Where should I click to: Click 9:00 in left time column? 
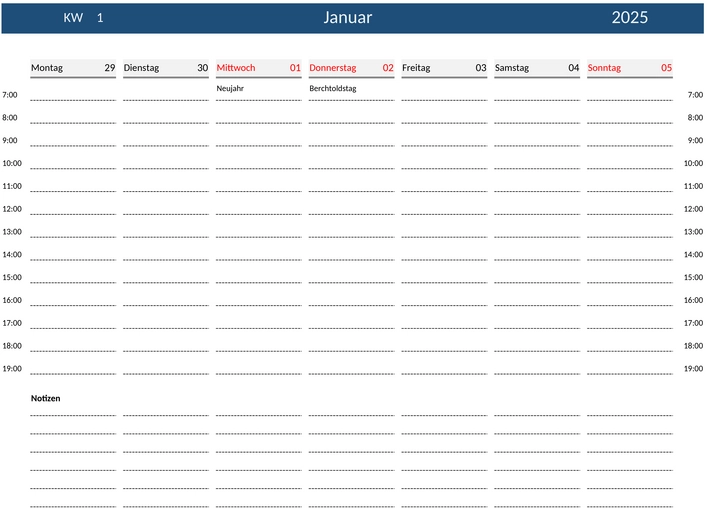pyautogui.click(x=9, y=140)
